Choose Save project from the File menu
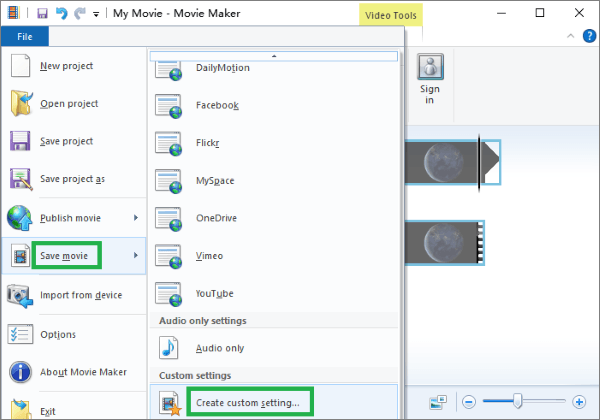 [67, 141]
